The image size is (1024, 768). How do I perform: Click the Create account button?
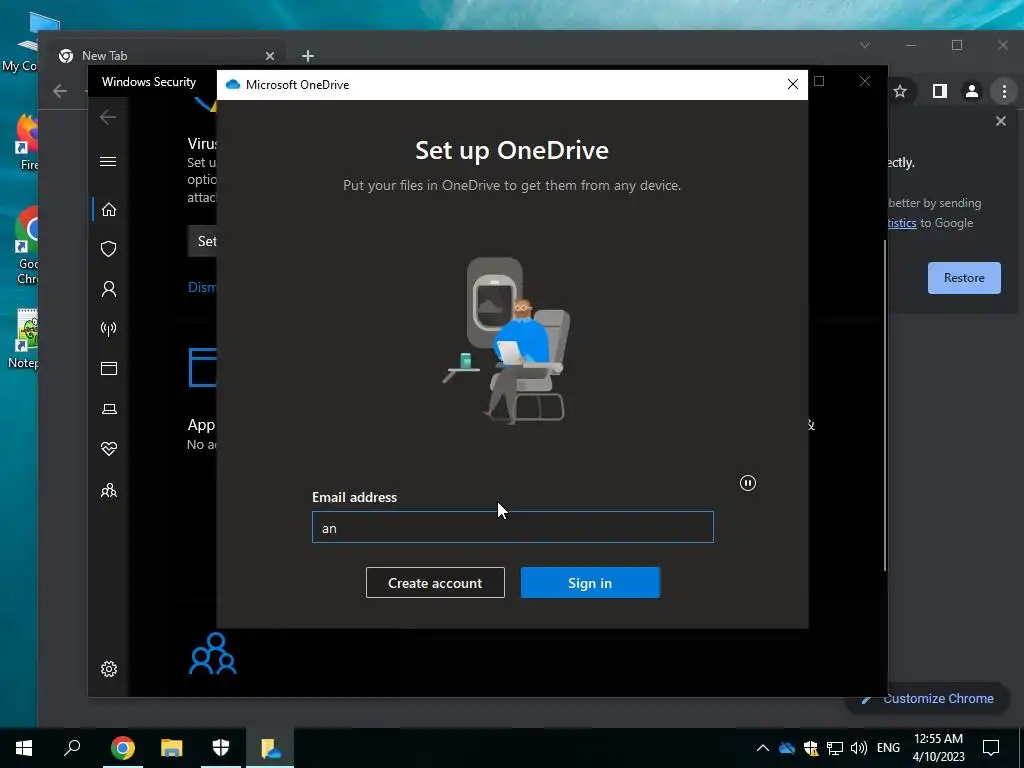pos(435,583)
